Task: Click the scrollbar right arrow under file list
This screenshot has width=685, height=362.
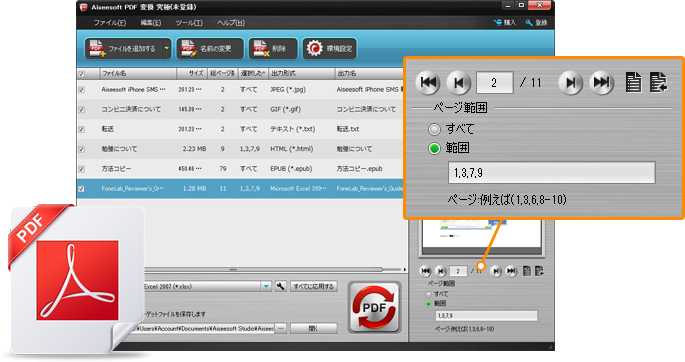Action: (x=404, y=269)
